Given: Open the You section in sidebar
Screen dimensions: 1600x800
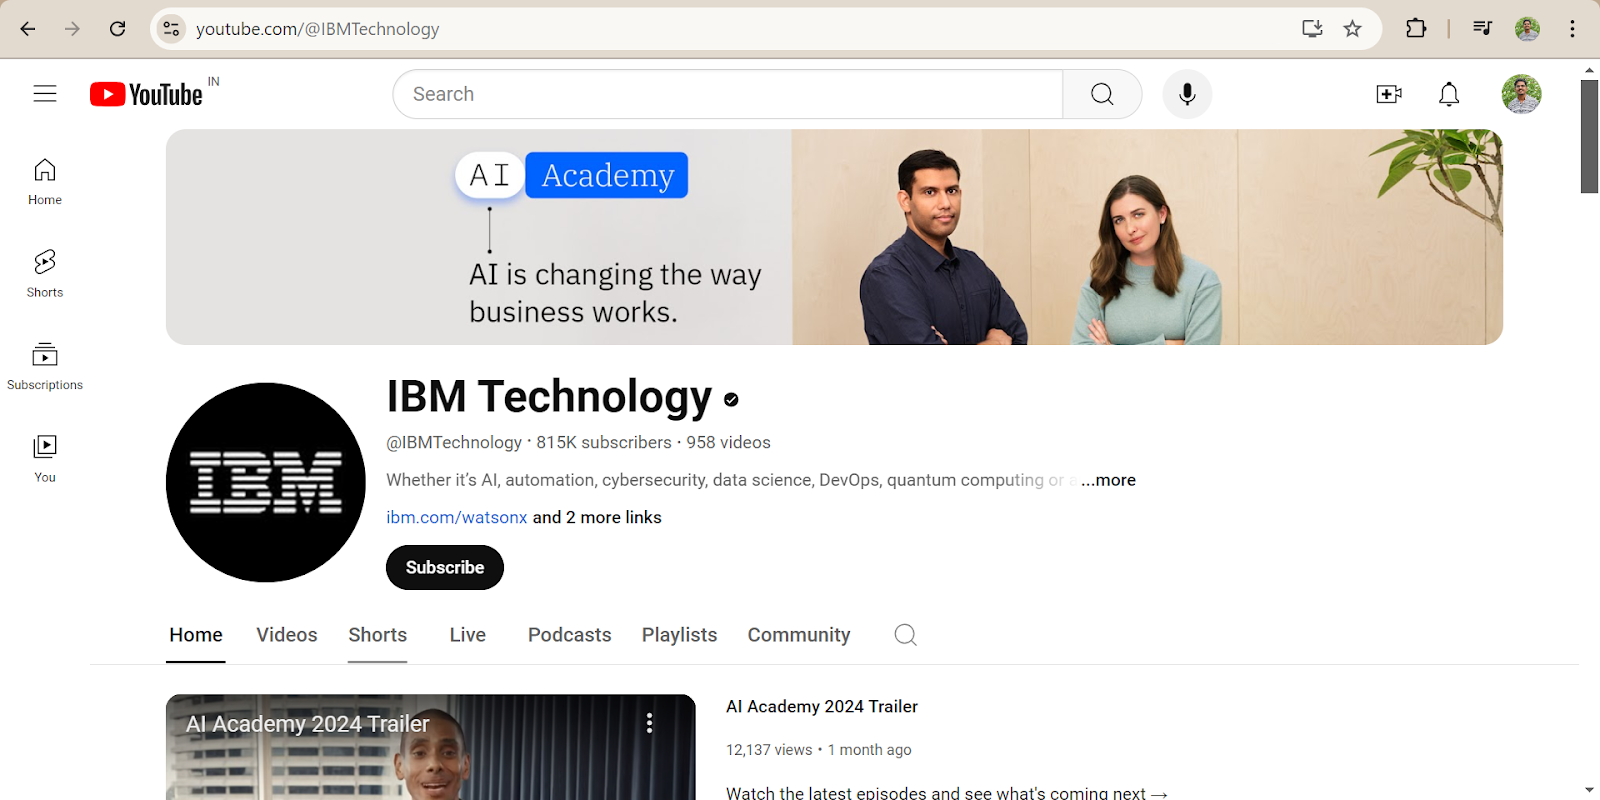Looking at the screenshot, I should pos(45,459).
